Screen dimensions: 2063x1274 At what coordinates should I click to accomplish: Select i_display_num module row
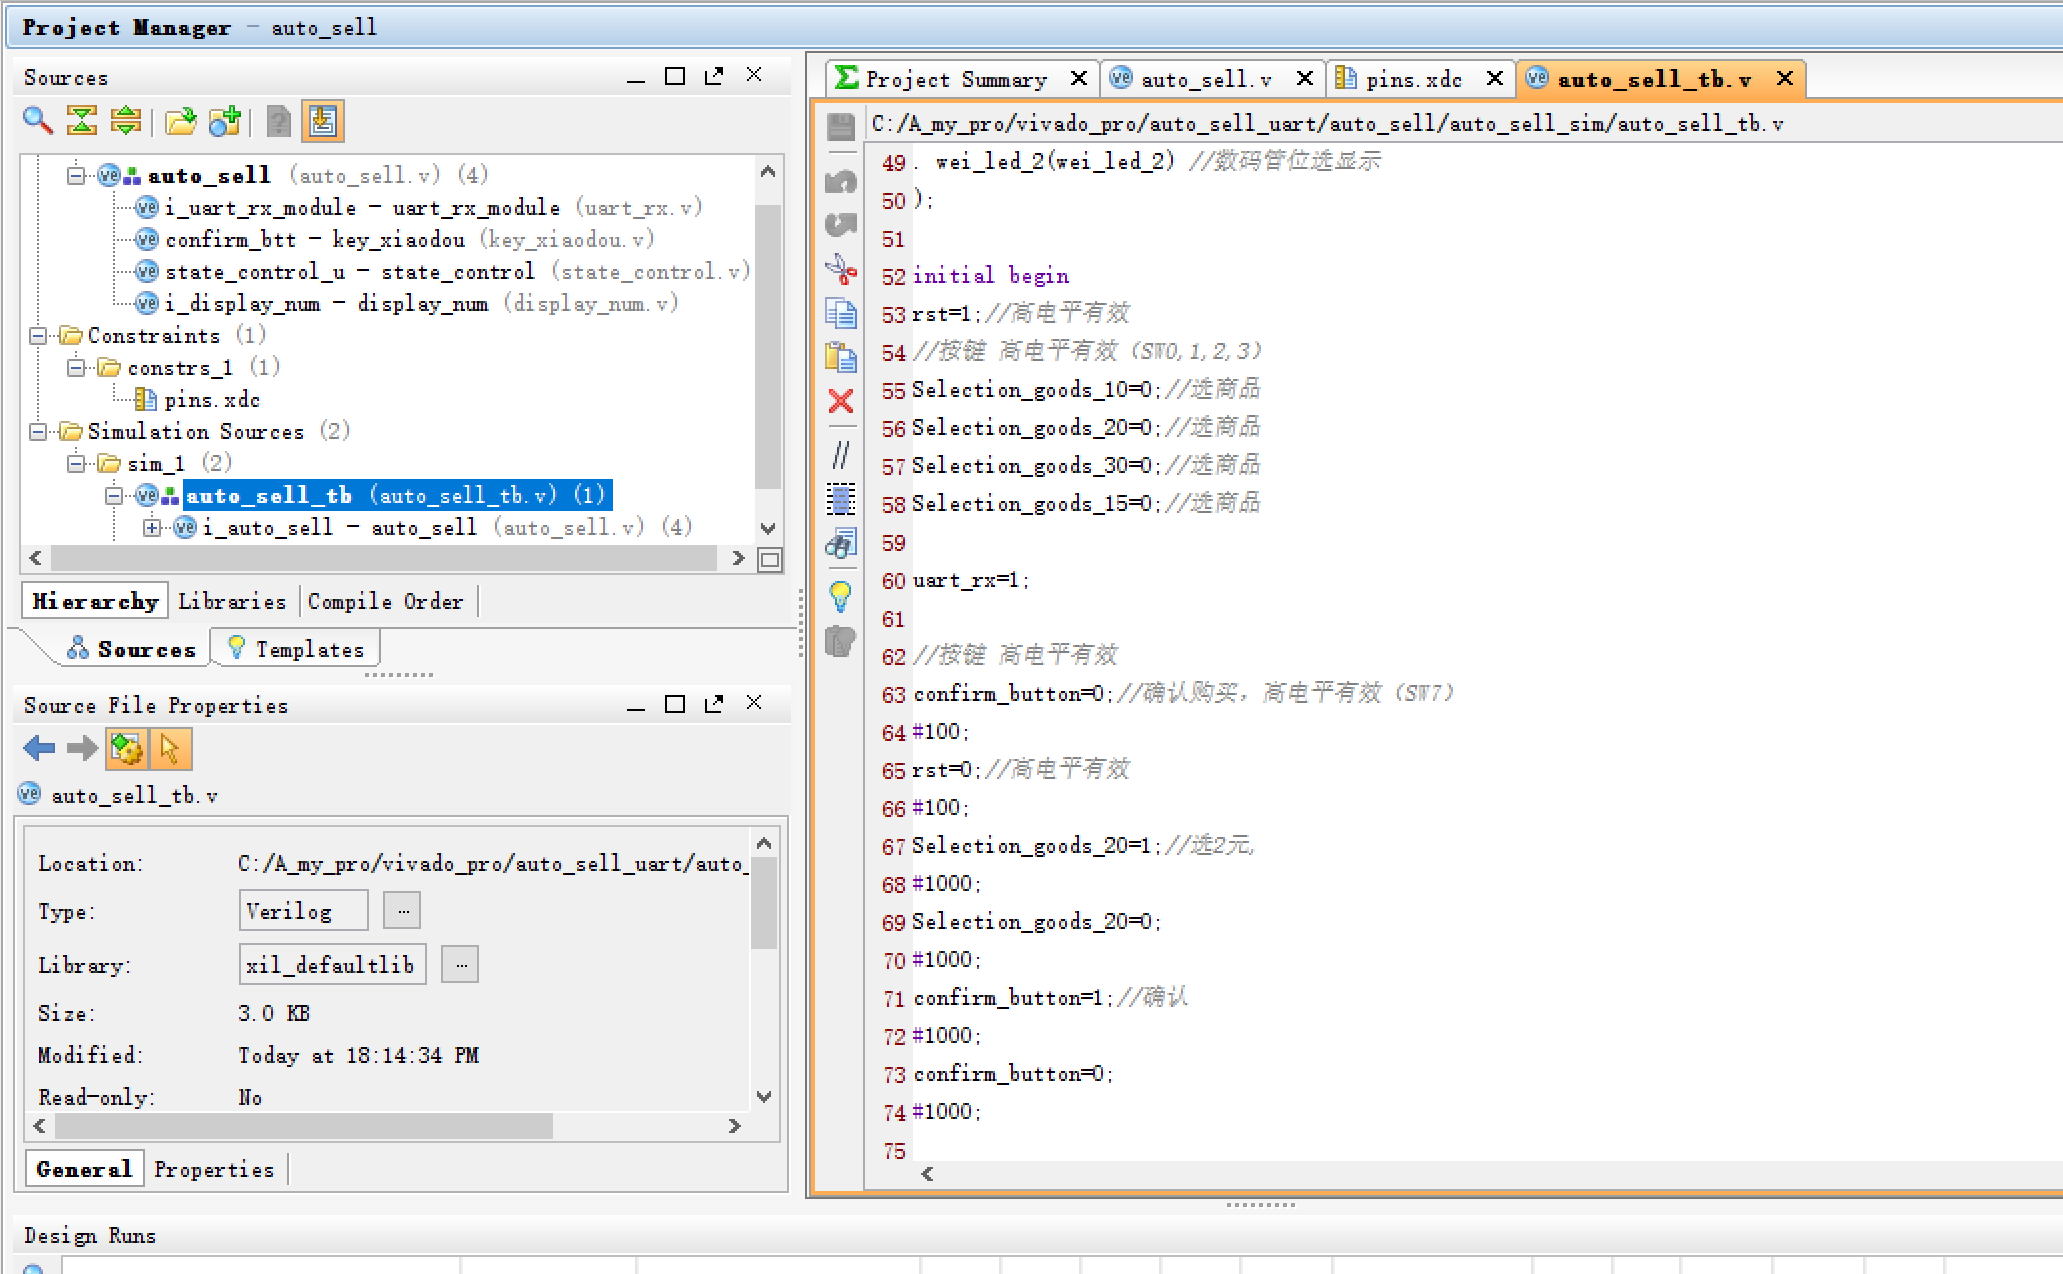408,304
